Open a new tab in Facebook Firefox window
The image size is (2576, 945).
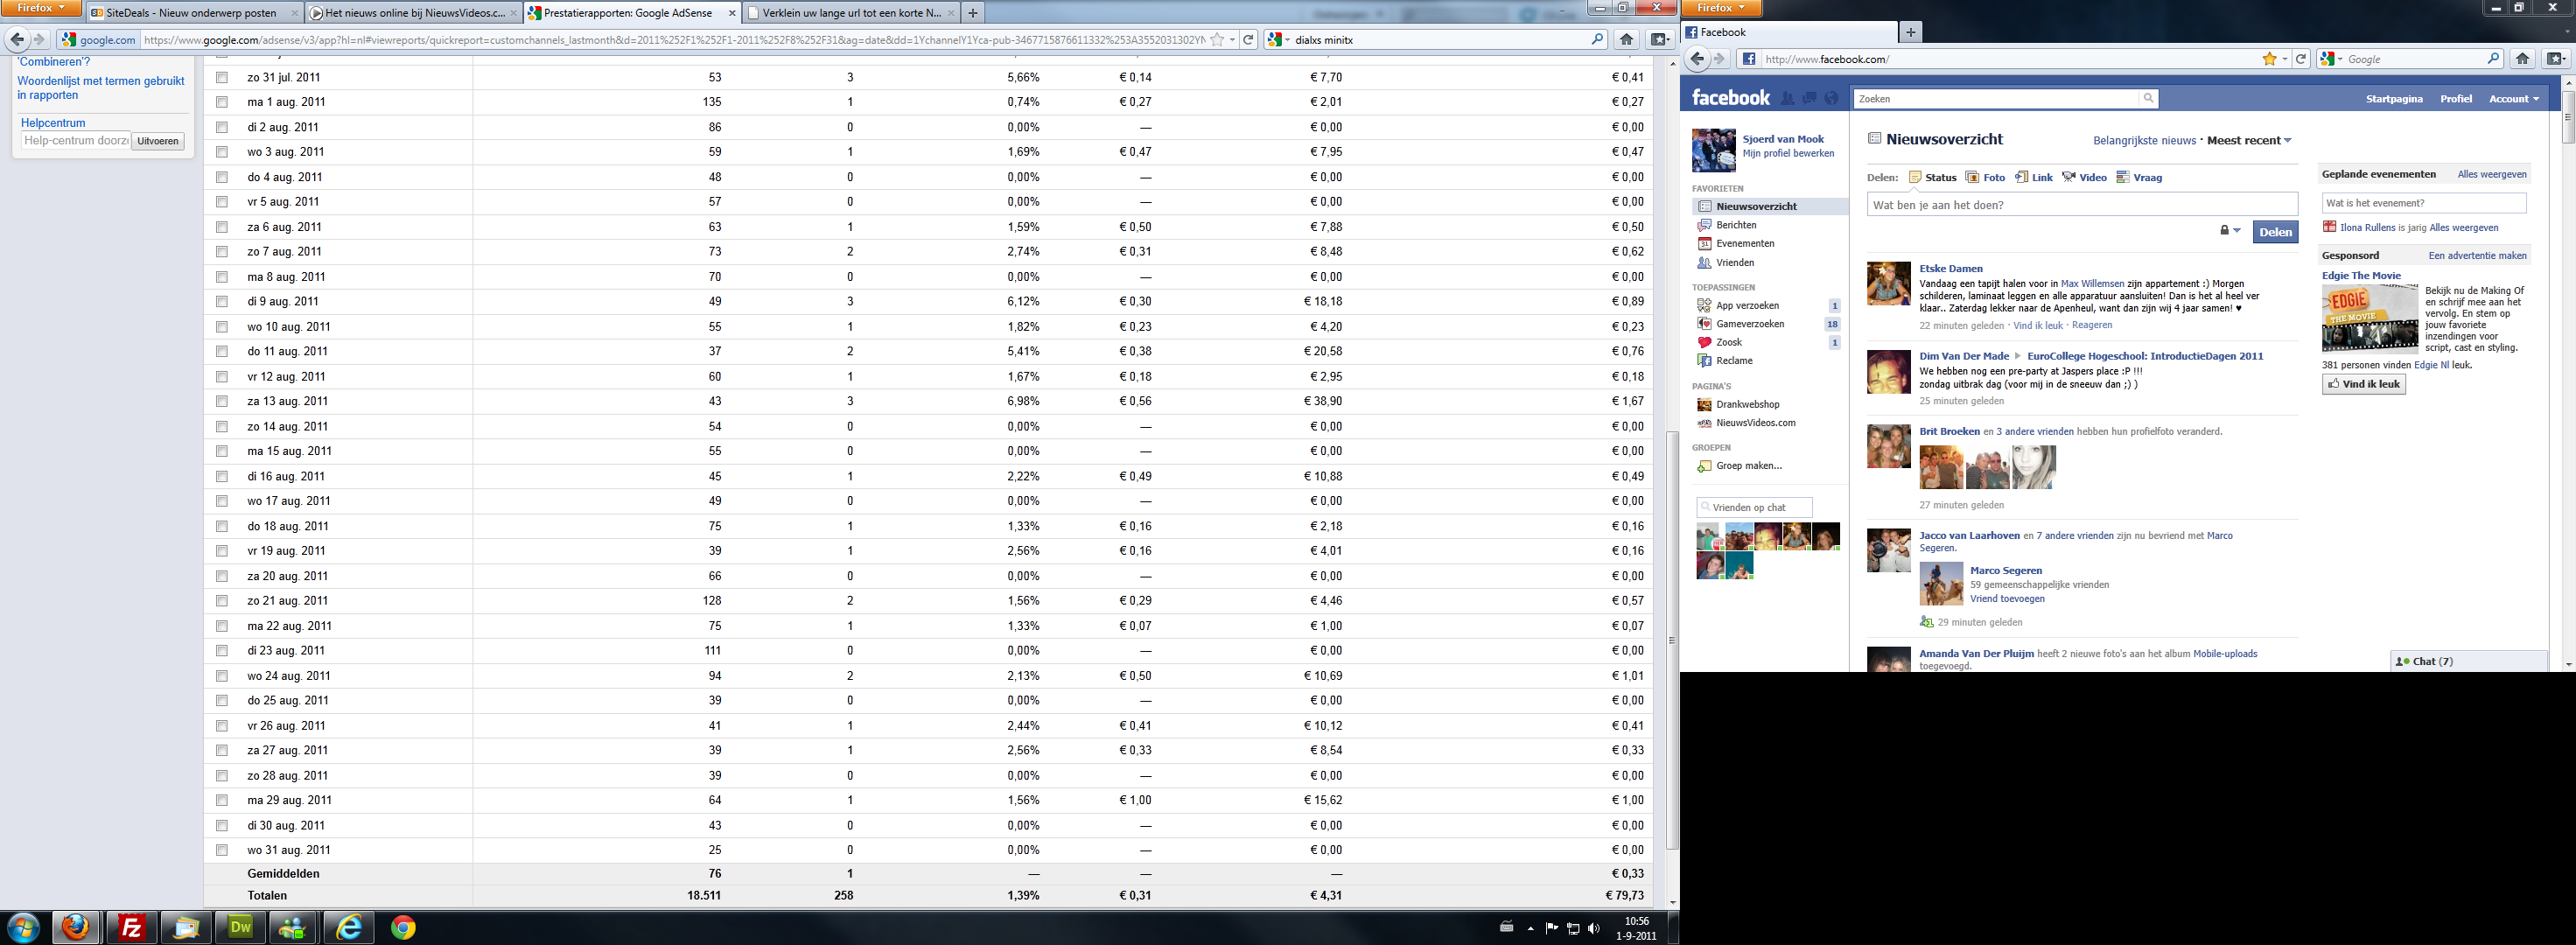pyautogui.click(x=1910, y=32)
